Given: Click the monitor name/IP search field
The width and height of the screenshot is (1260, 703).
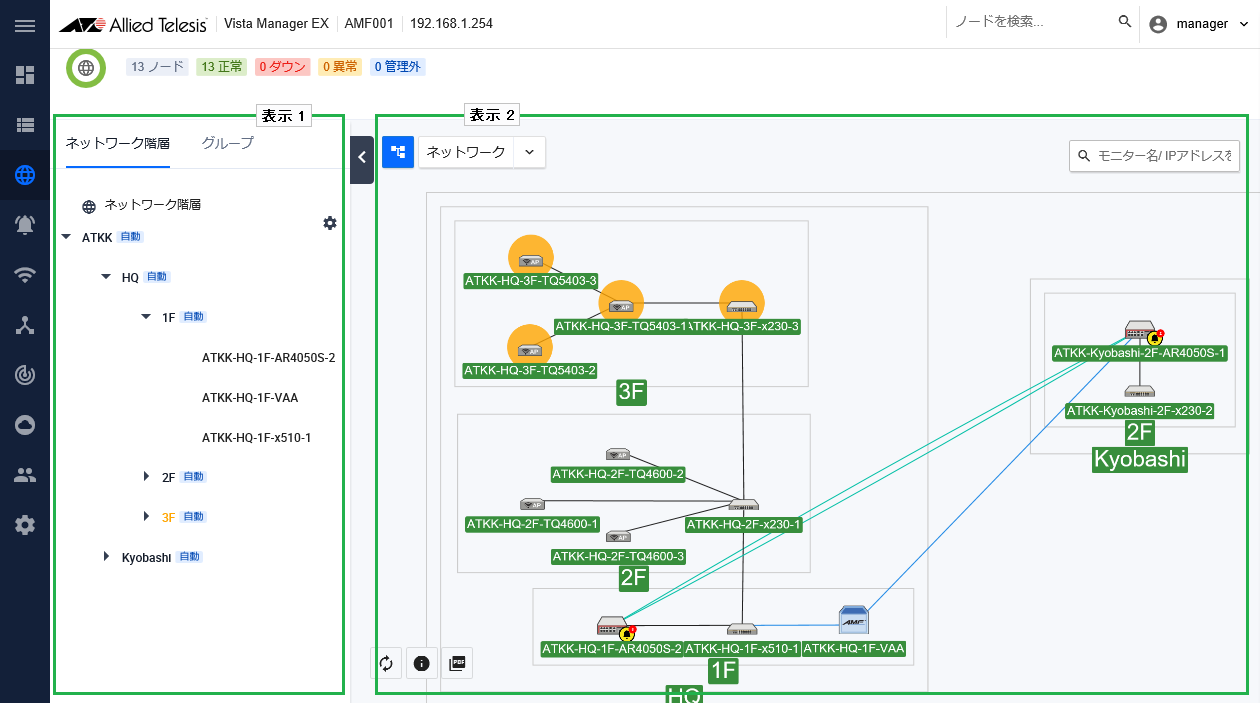Looking at the screenshot, I should pyautogui.click(x=1165, y=156).
